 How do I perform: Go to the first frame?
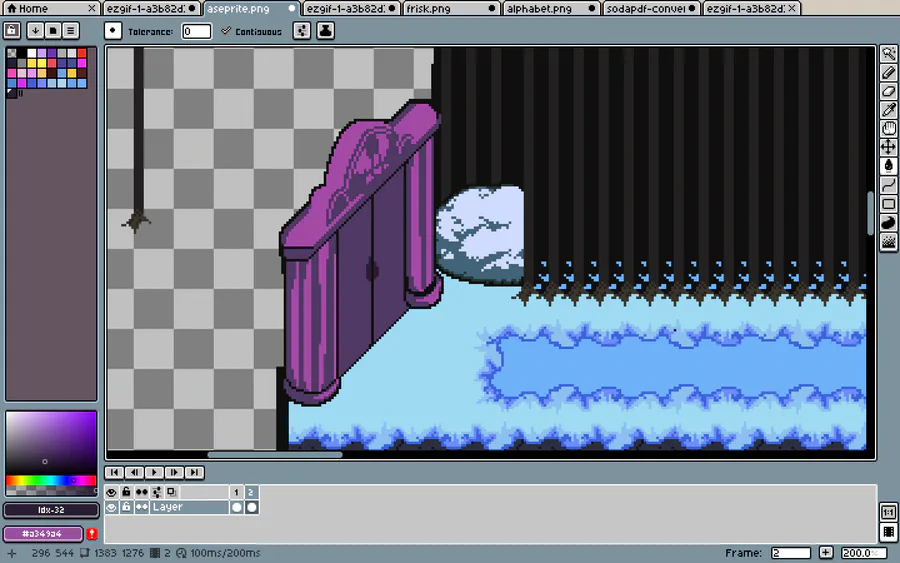114,472
